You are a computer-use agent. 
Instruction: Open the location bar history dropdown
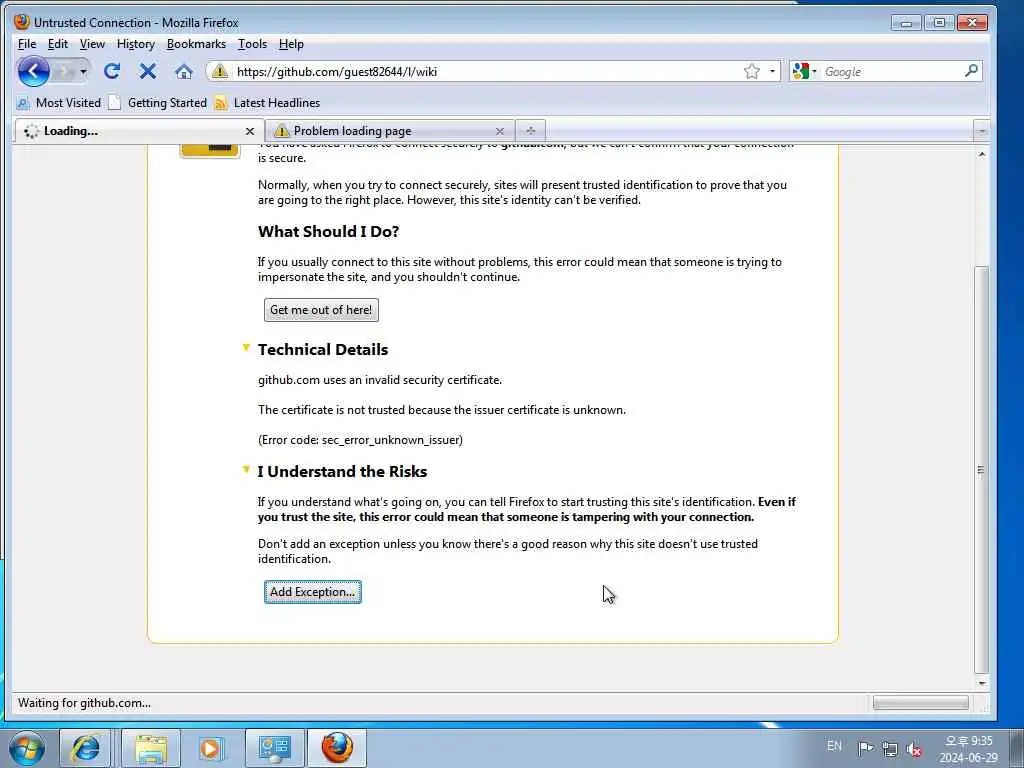[x=772, y=71]
